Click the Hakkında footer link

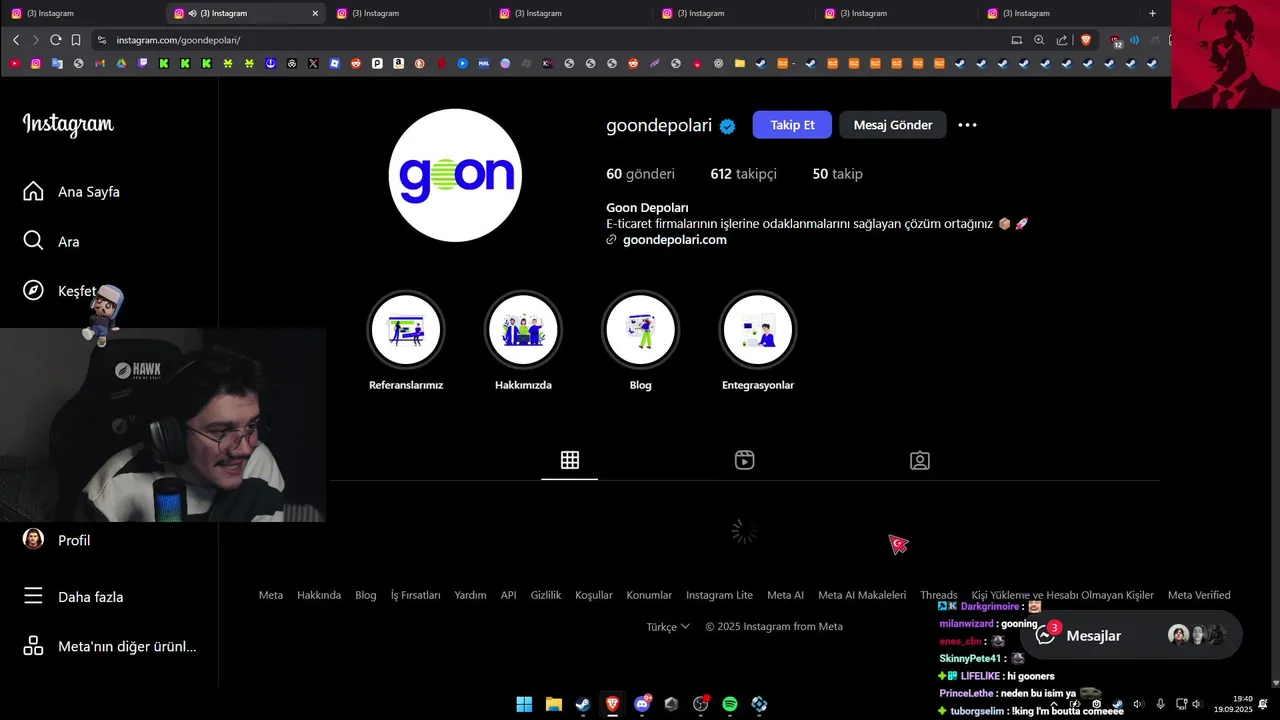319,595
